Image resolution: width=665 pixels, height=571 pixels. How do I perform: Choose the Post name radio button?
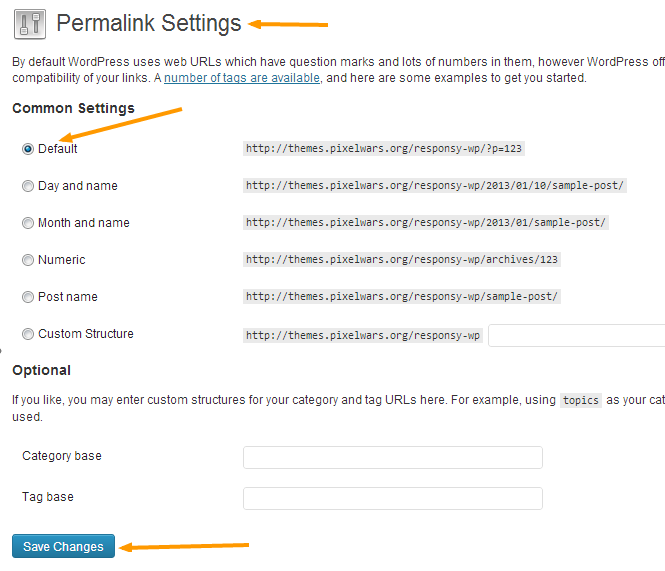[28, 297]
